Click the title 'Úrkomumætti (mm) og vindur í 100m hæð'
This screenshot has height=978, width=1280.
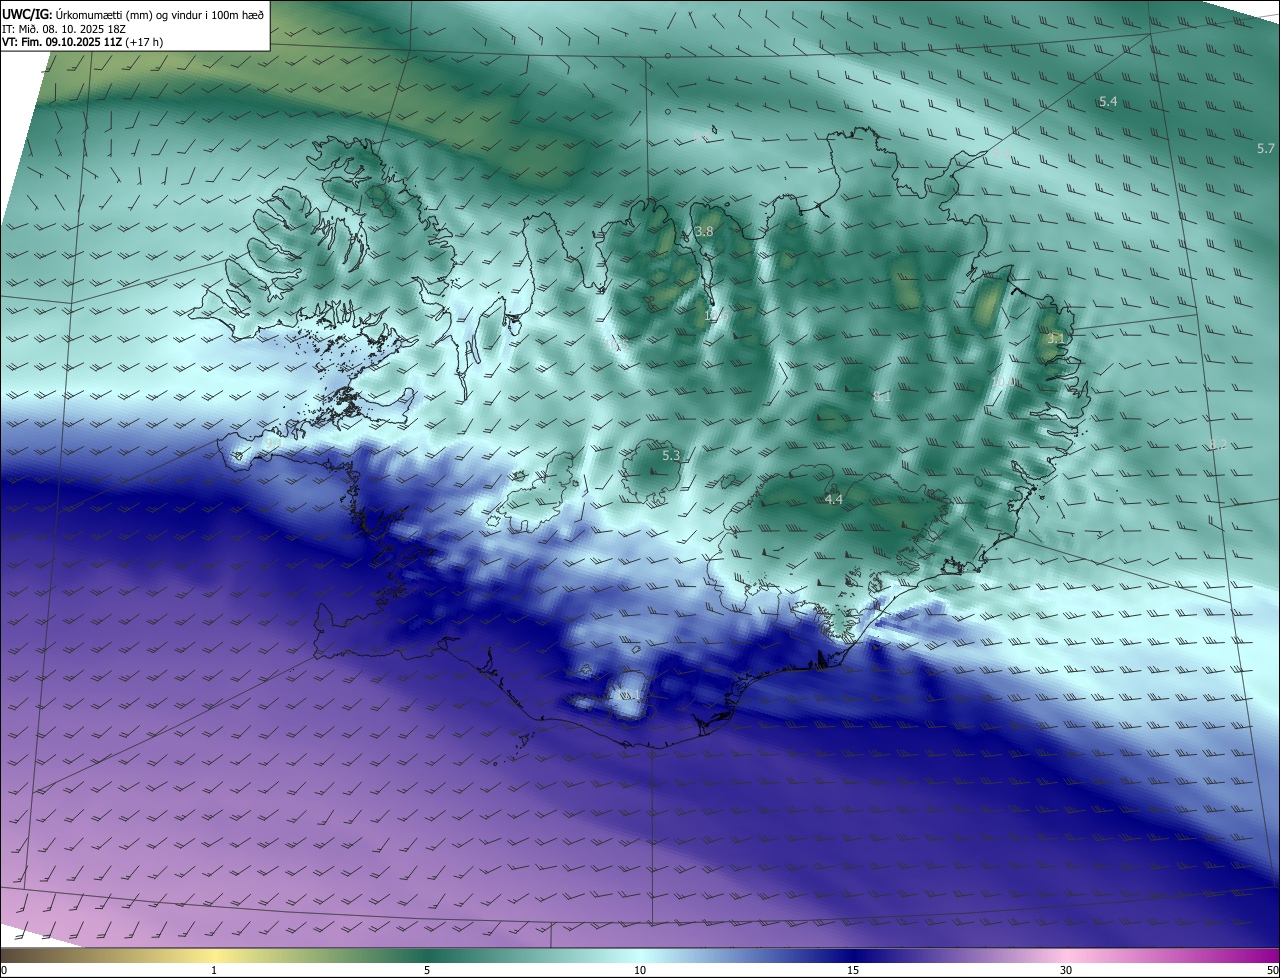coord(160,13)
